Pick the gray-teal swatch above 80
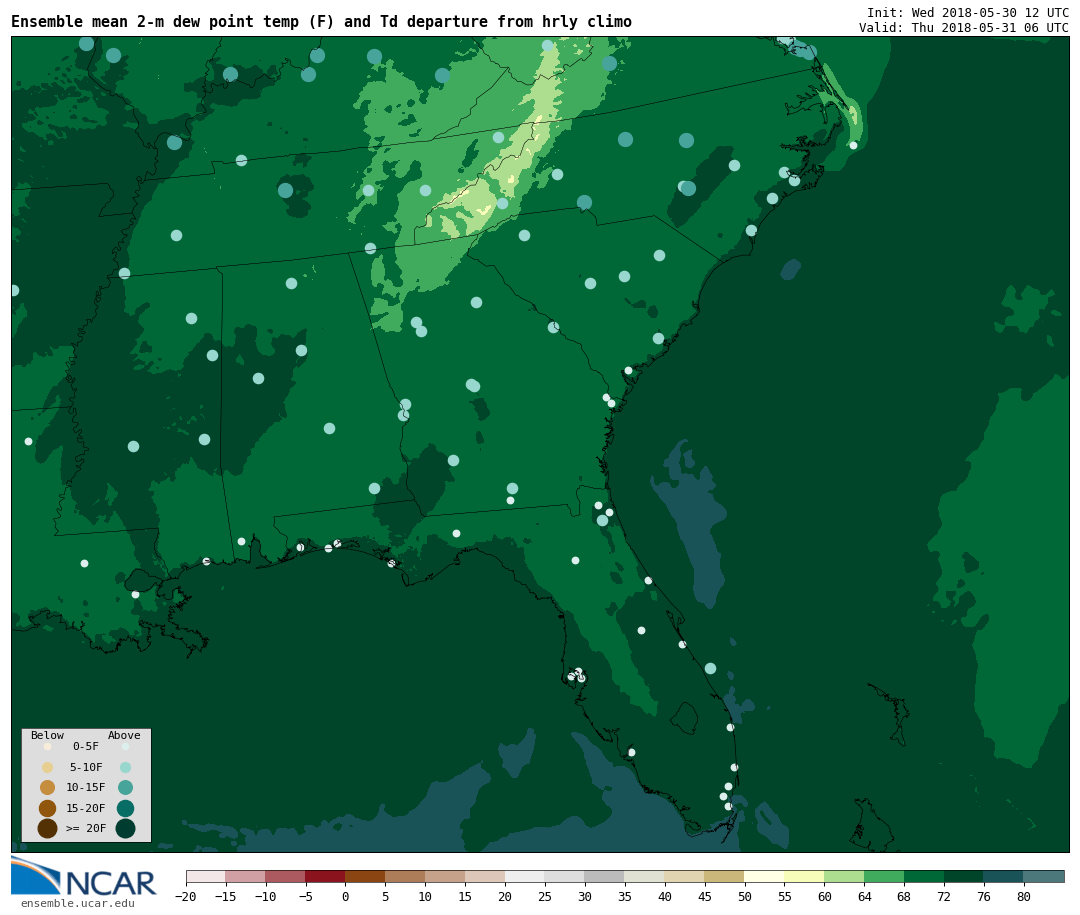The image size is (1080, 915). pos(1044,876)
